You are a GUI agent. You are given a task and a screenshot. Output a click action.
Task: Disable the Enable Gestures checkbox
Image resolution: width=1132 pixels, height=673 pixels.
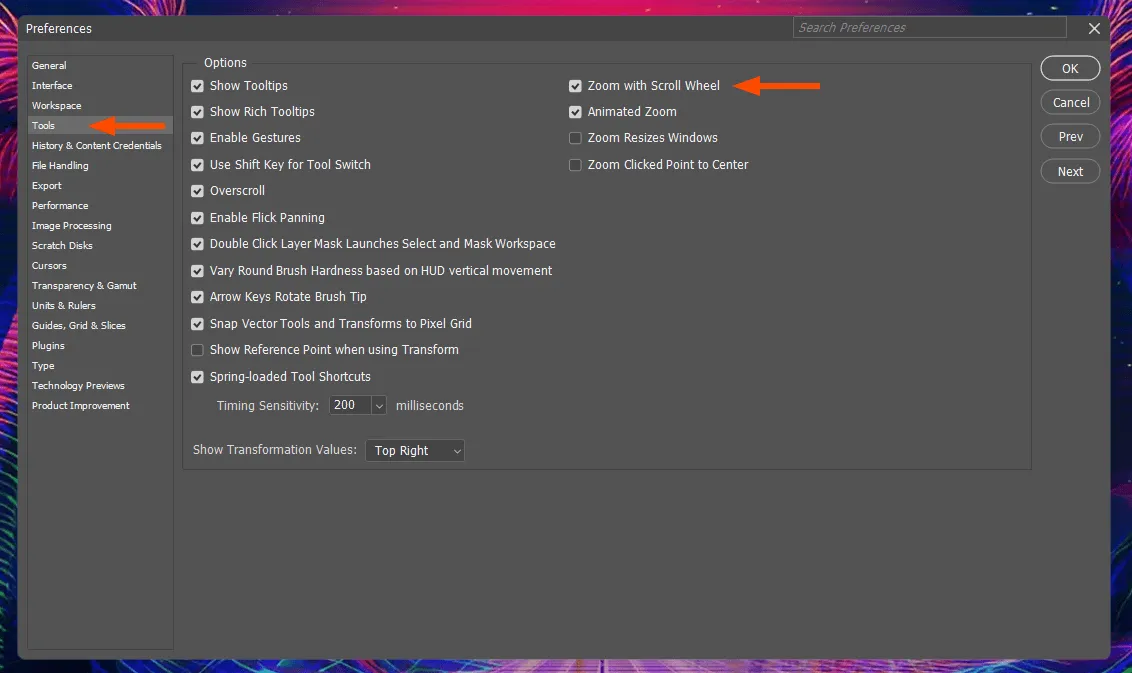coord(197,138)
